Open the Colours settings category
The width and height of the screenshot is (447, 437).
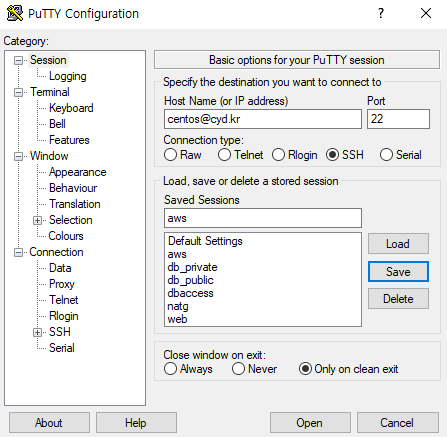click(x=66, y=236)
